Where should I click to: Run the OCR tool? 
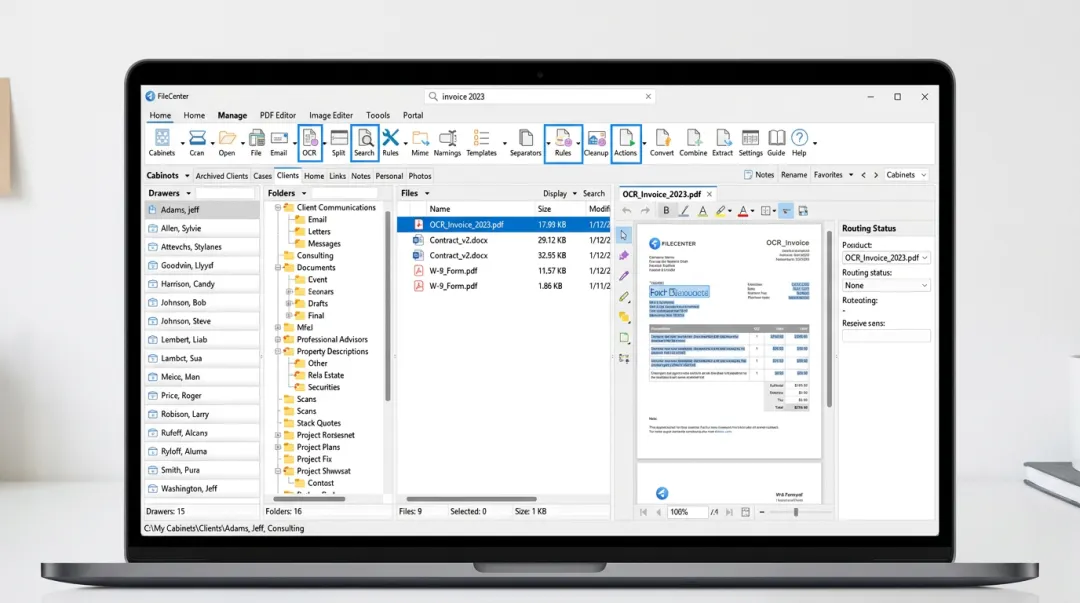(x=309, y=143)
